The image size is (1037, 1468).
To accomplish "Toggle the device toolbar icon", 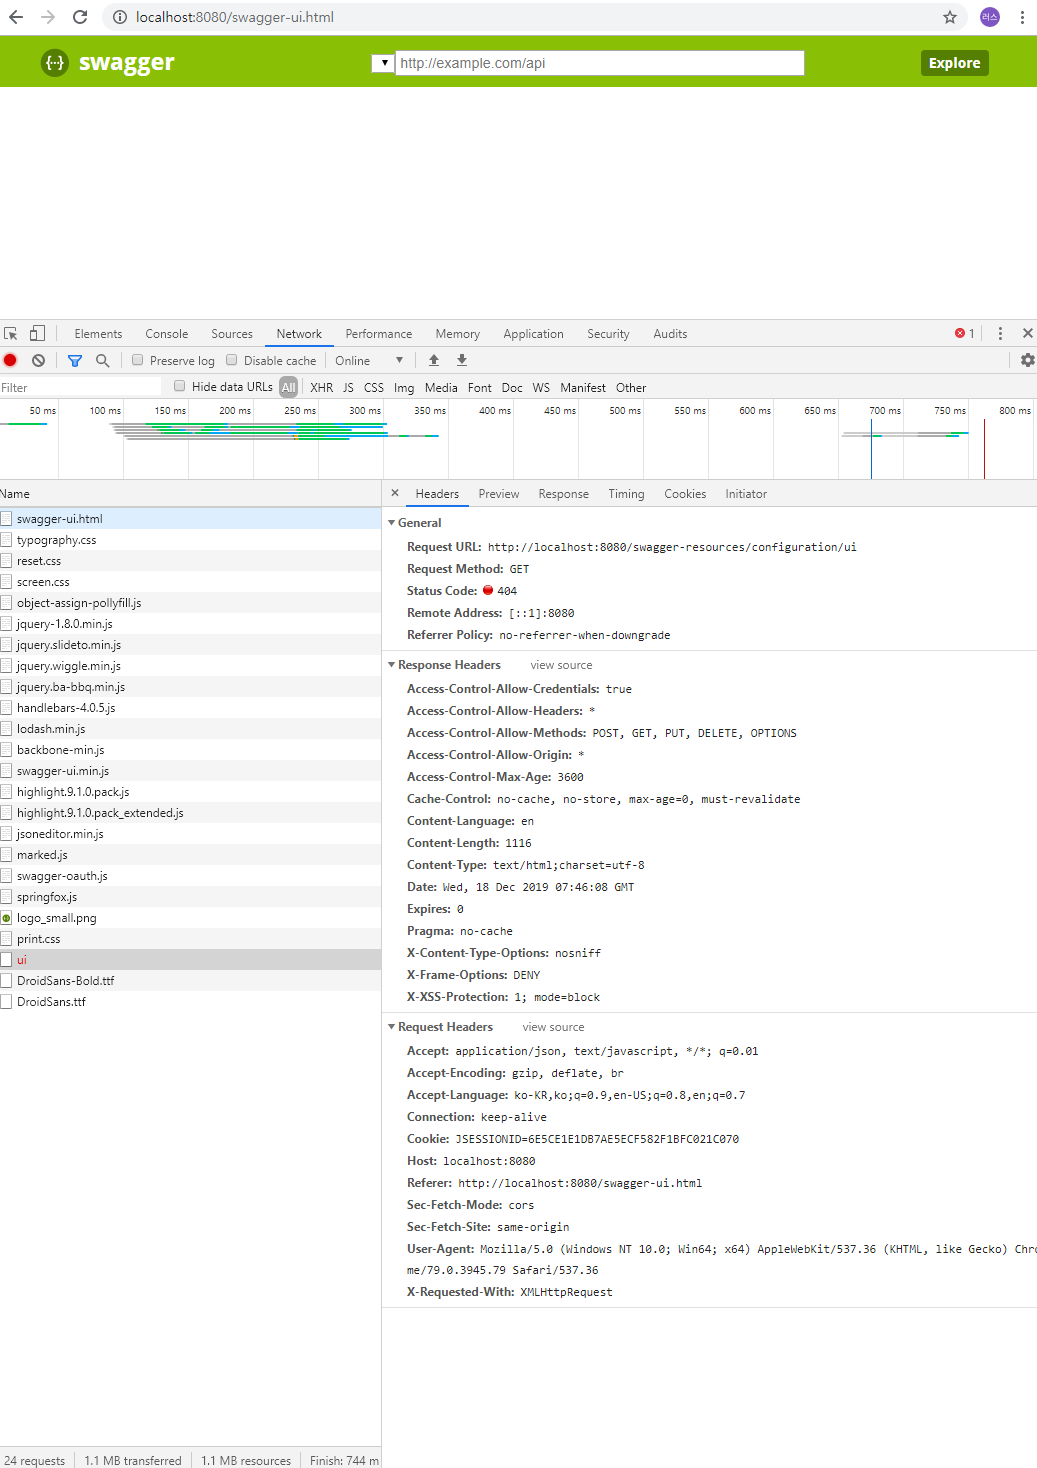I will [37, 334].
